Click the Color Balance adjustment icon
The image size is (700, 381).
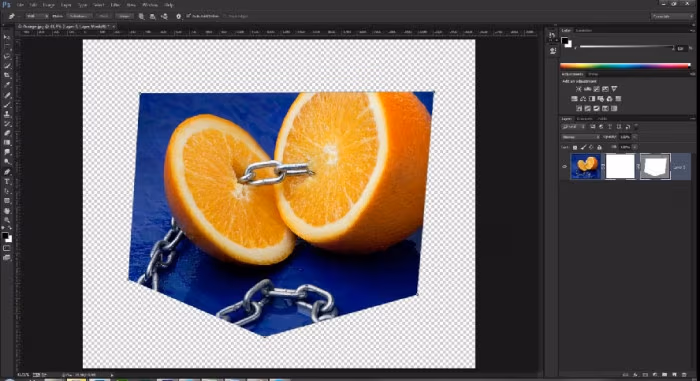583,99
